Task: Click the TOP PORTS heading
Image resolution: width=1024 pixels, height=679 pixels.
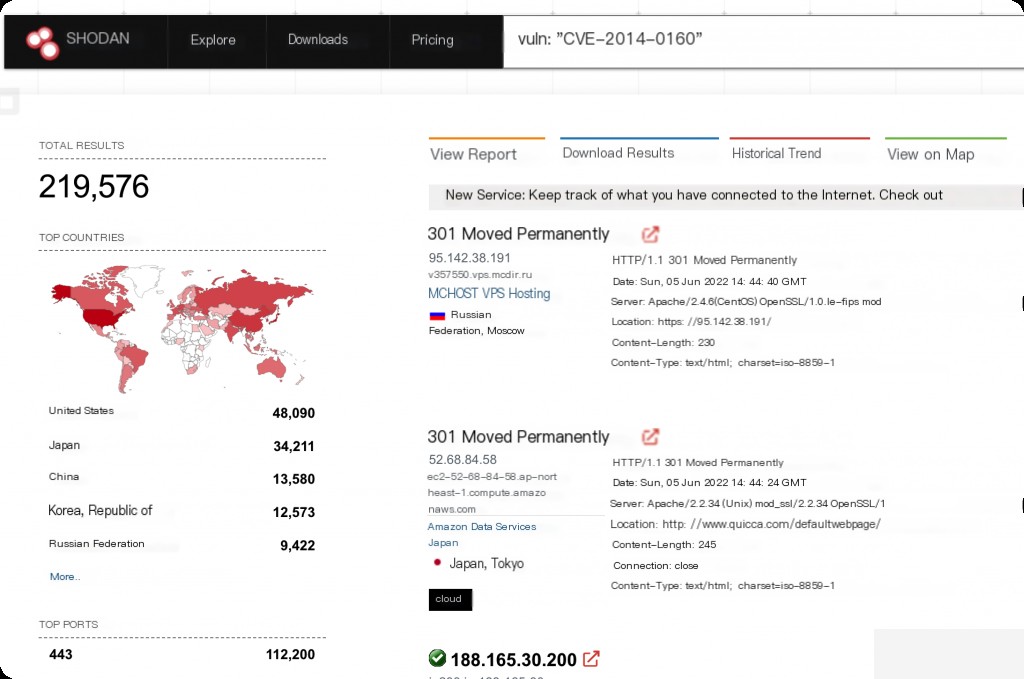Action: pyautogui.click(x=69, y=625)
